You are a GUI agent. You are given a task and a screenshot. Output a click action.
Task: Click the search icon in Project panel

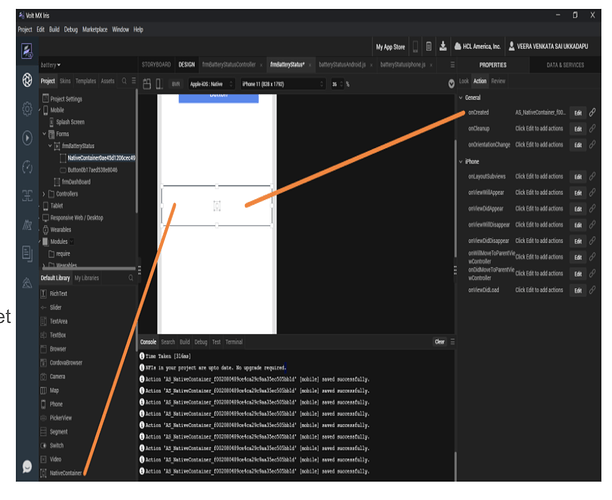coord(124,81)
